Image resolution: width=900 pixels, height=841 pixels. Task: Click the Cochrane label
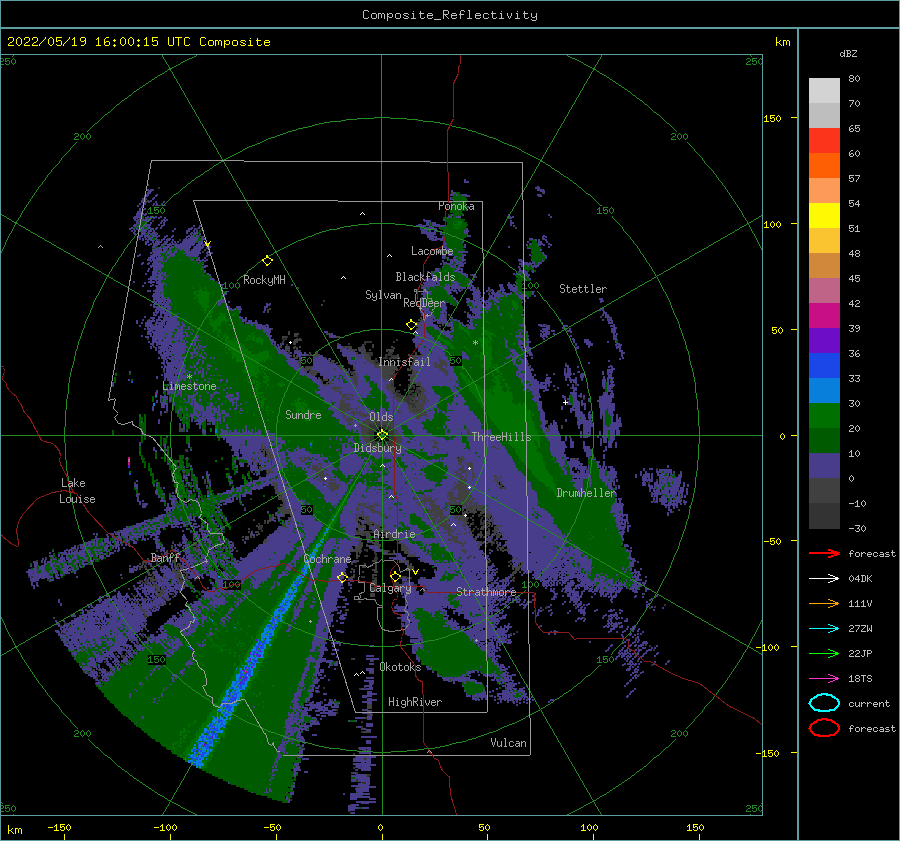pos(327,559)
